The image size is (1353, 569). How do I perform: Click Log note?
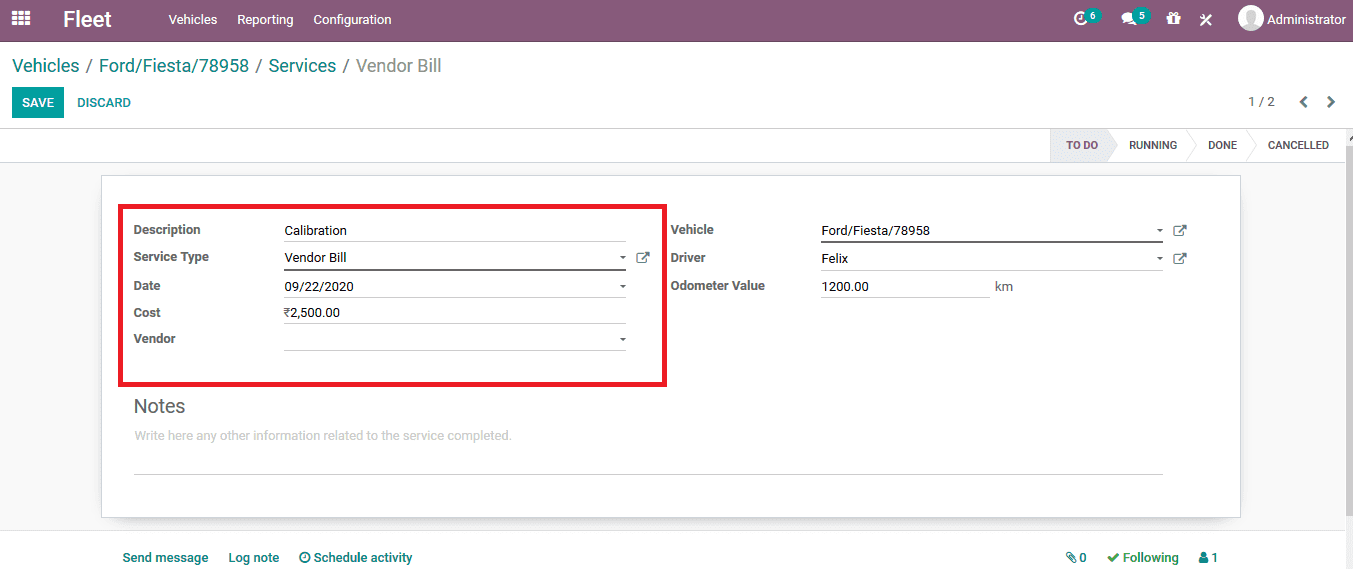point(254,558)
